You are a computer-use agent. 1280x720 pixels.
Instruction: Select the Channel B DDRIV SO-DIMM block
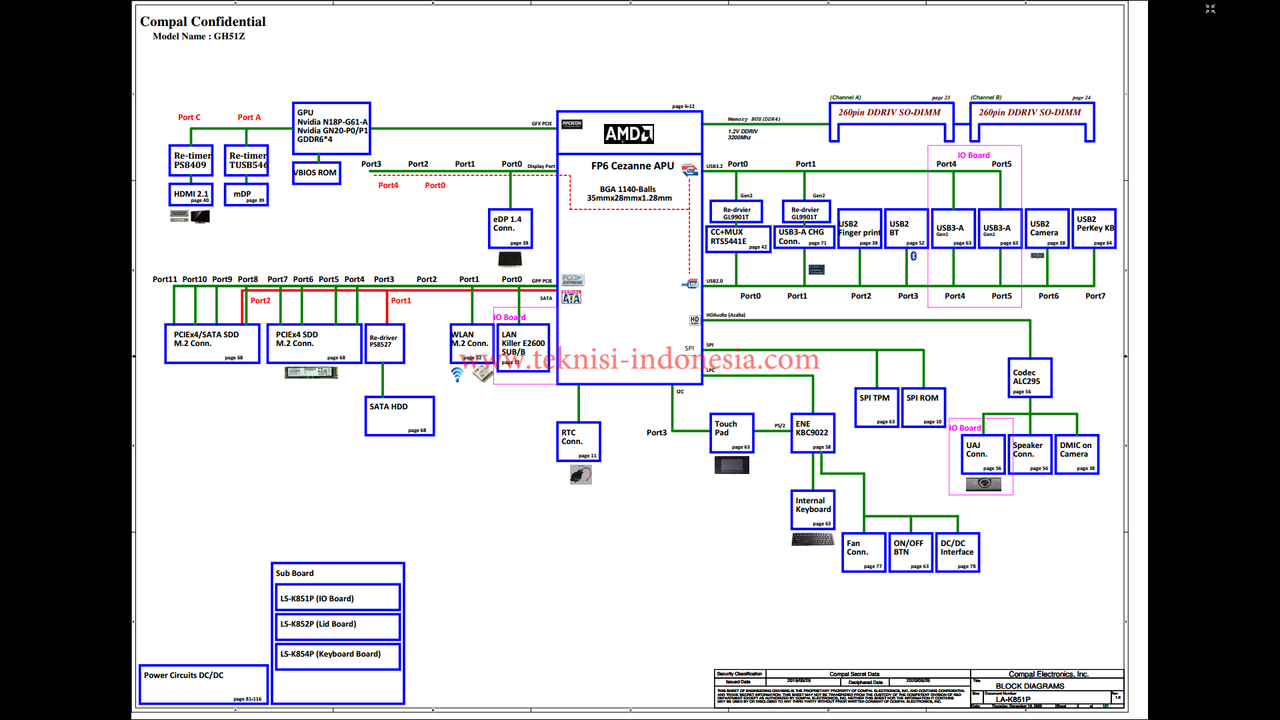pyautogui.click(x=1033, y=120)
